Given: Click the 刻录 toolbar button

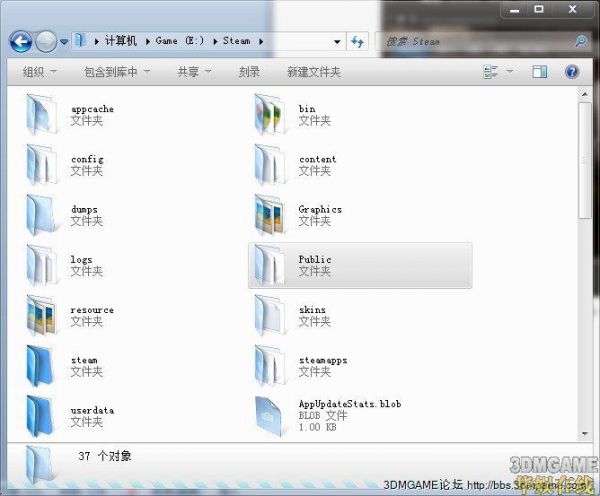Looking at the screenshot, I should point(249,72).
